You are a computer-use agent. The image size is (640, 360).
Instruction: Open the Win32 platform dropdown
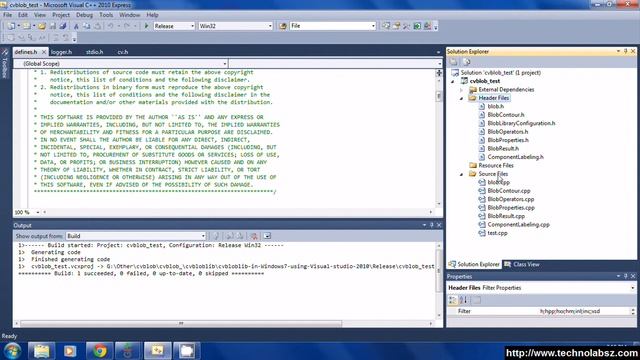point(270,26)
